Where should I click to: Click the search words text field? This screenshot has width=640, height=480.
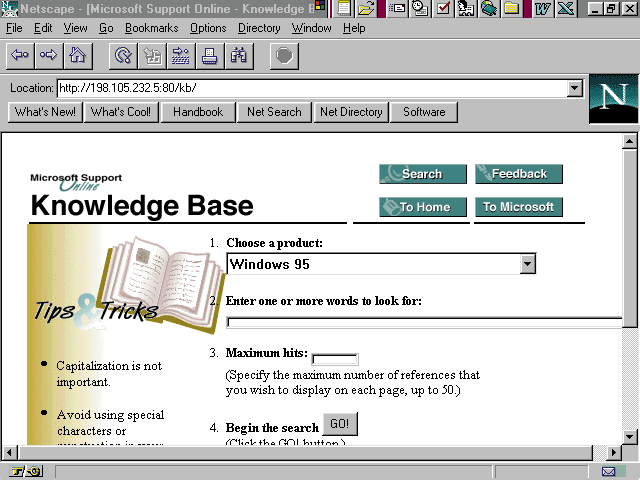[424, 322]
